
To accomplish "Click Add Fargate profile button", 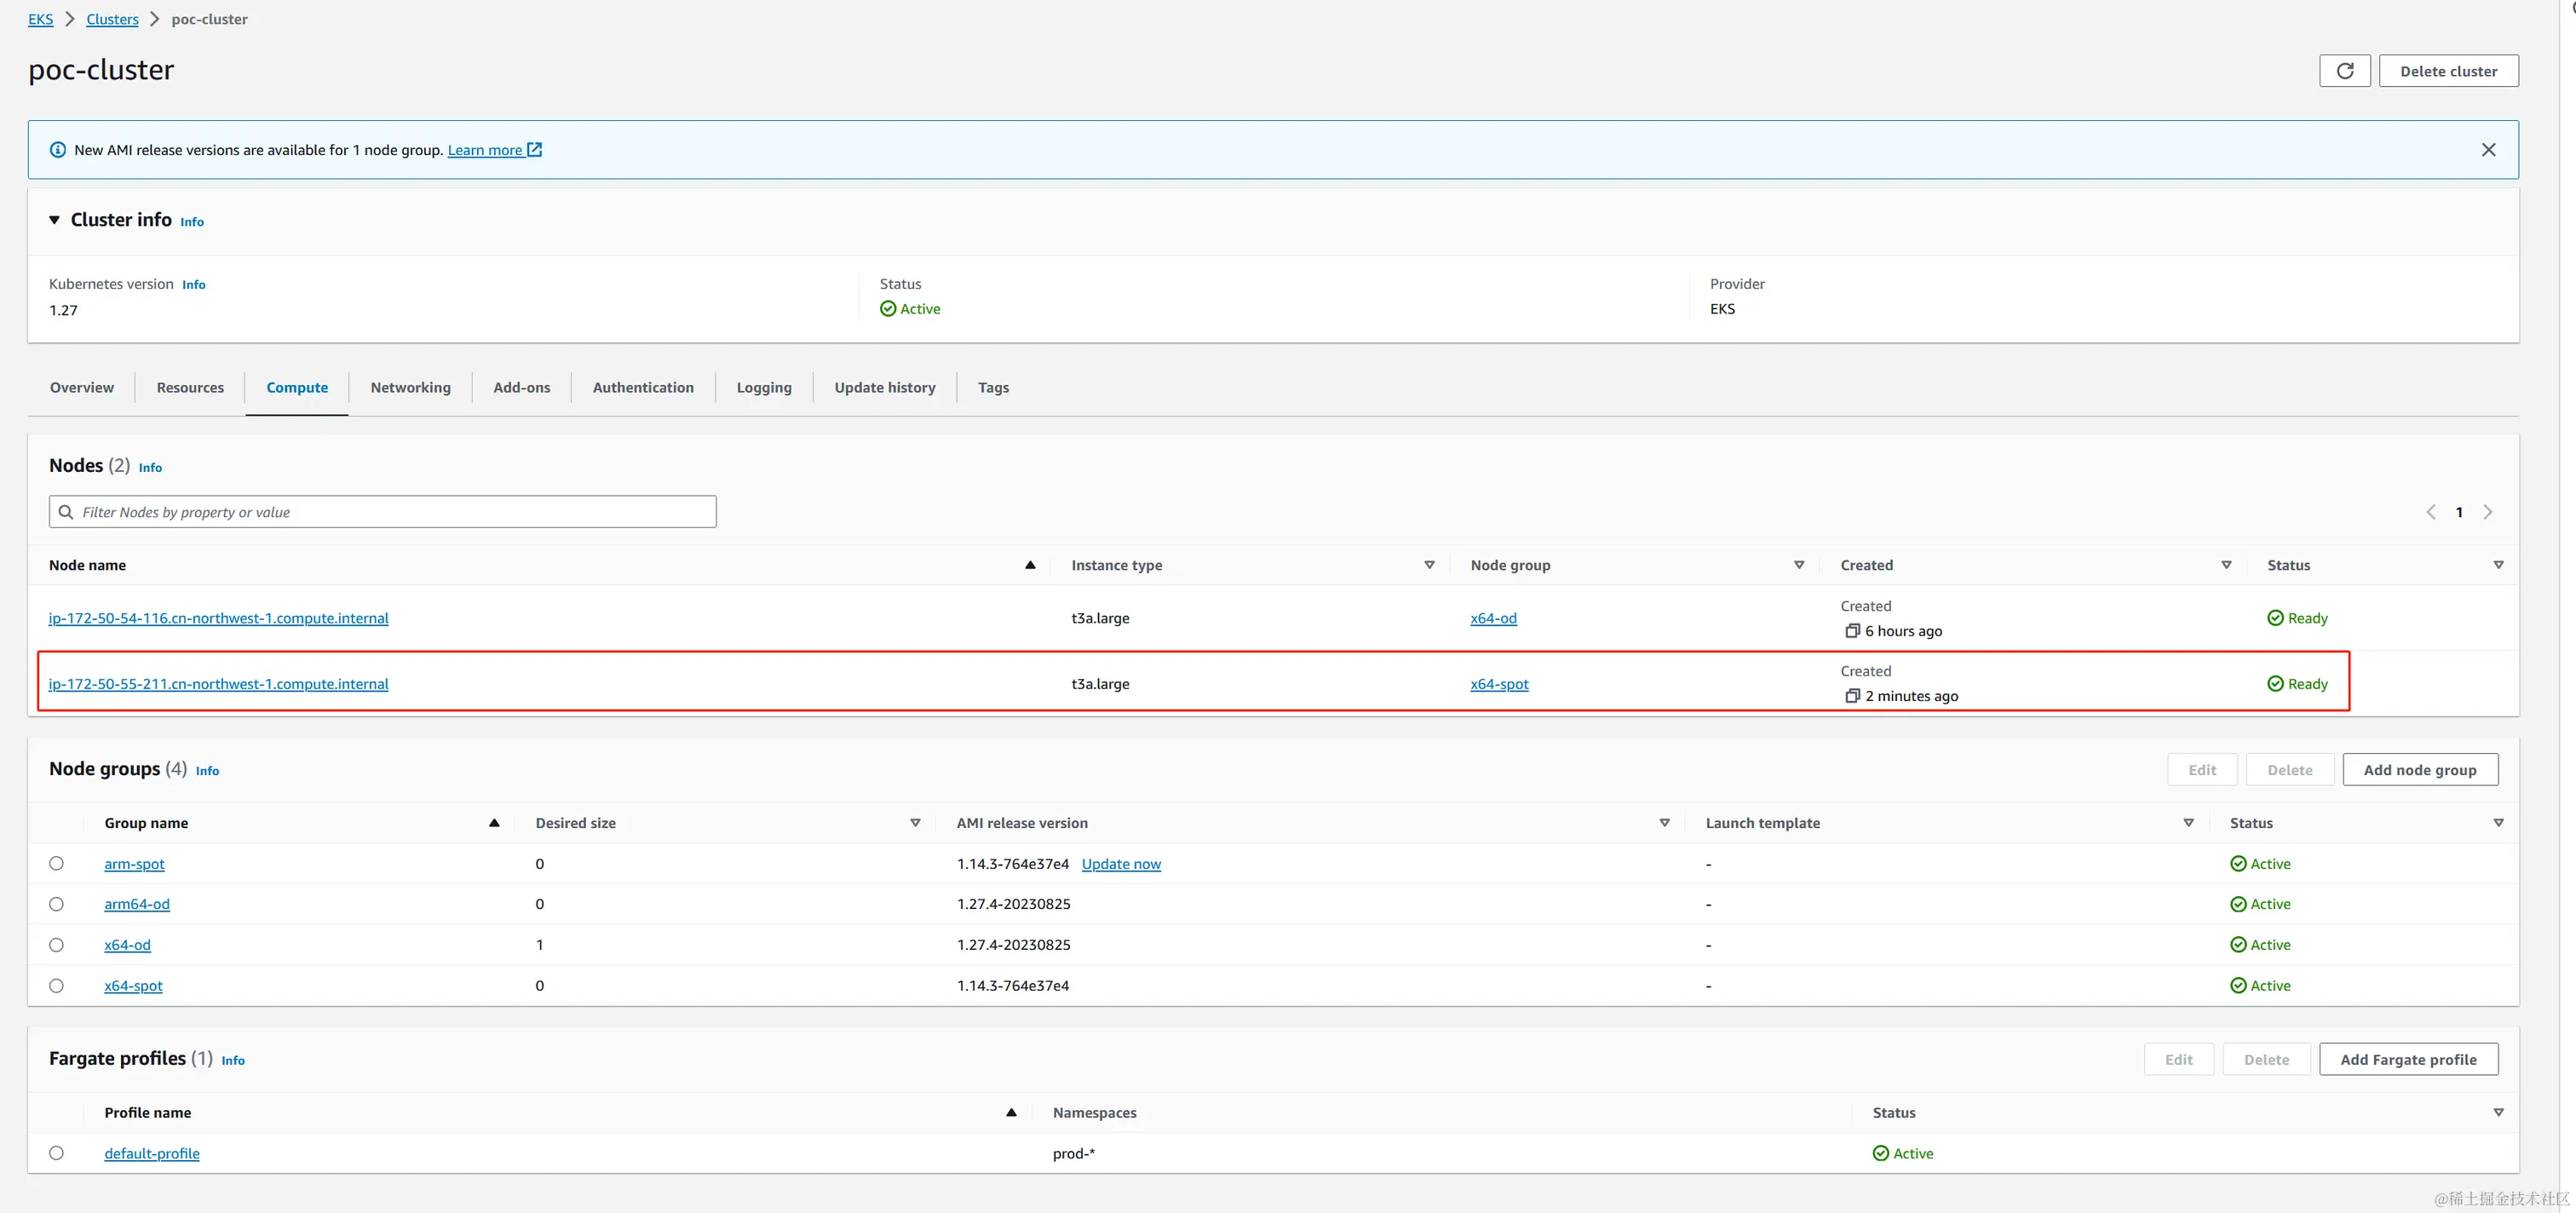I will click(2408, 1060).
